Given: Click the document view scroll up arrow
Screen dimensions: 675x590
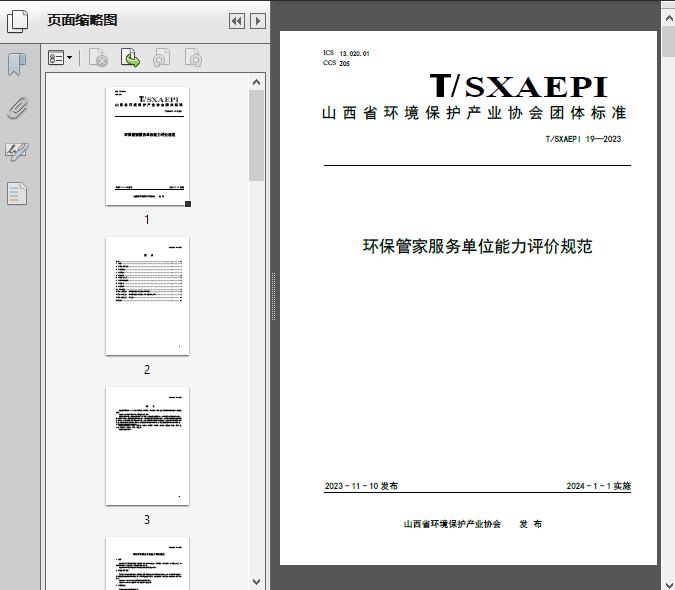Looking at the screenshot, I should (669, 19).
